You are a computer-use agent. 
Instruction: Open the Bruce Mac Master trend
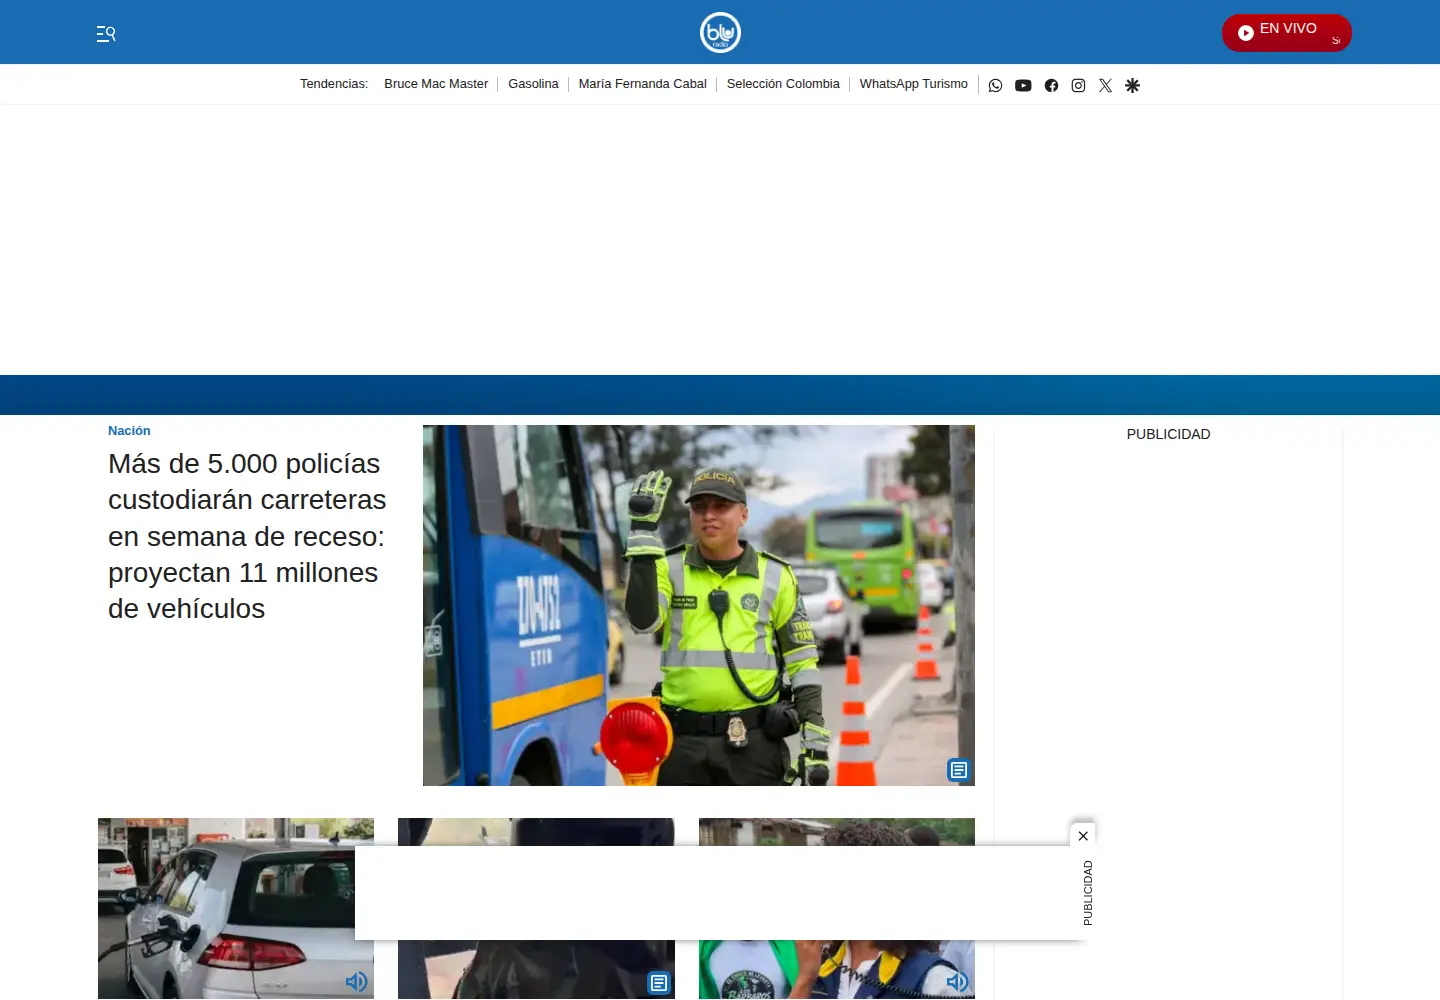pyautogui.click(x=436, y=84)
